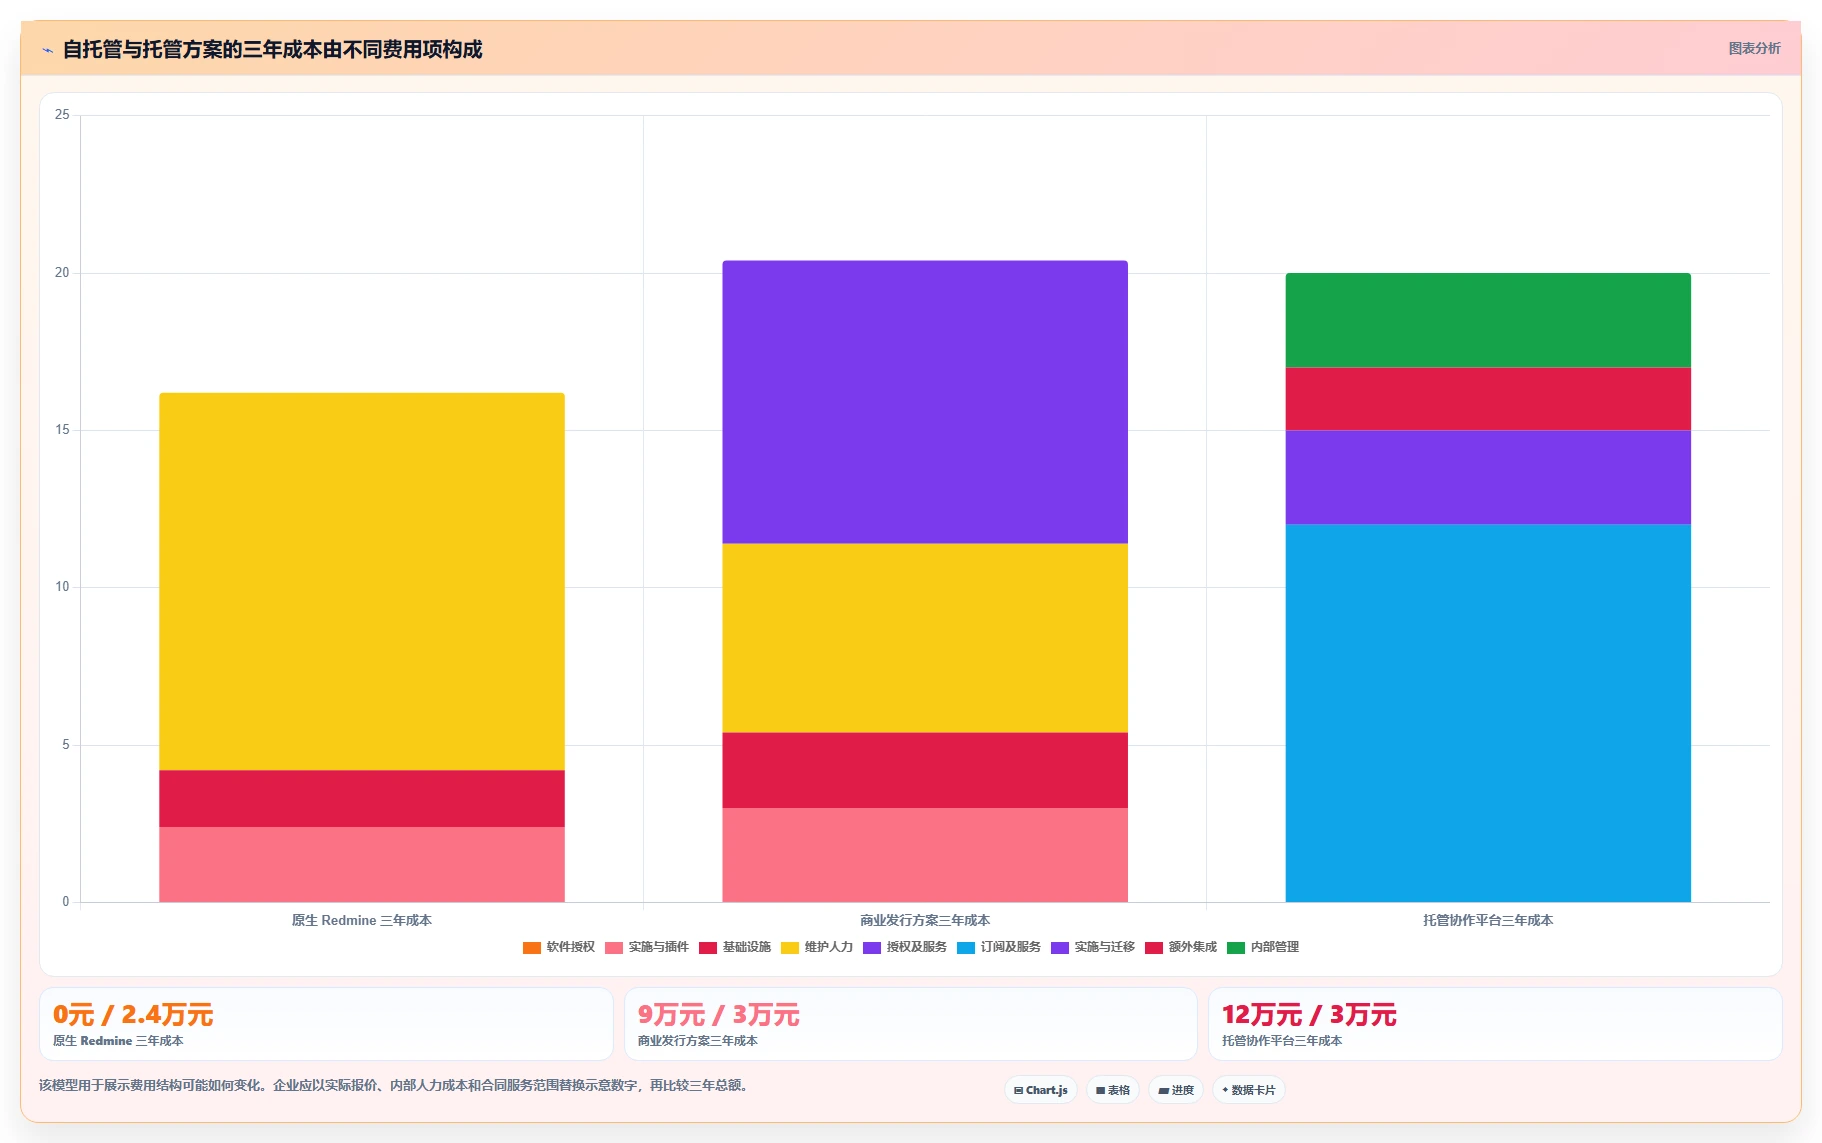The height and width of the screenshot is (1143, 1822).
Task: Click the 0元 / 2.4万元 card value
Action: click(x=133, y=1015)
